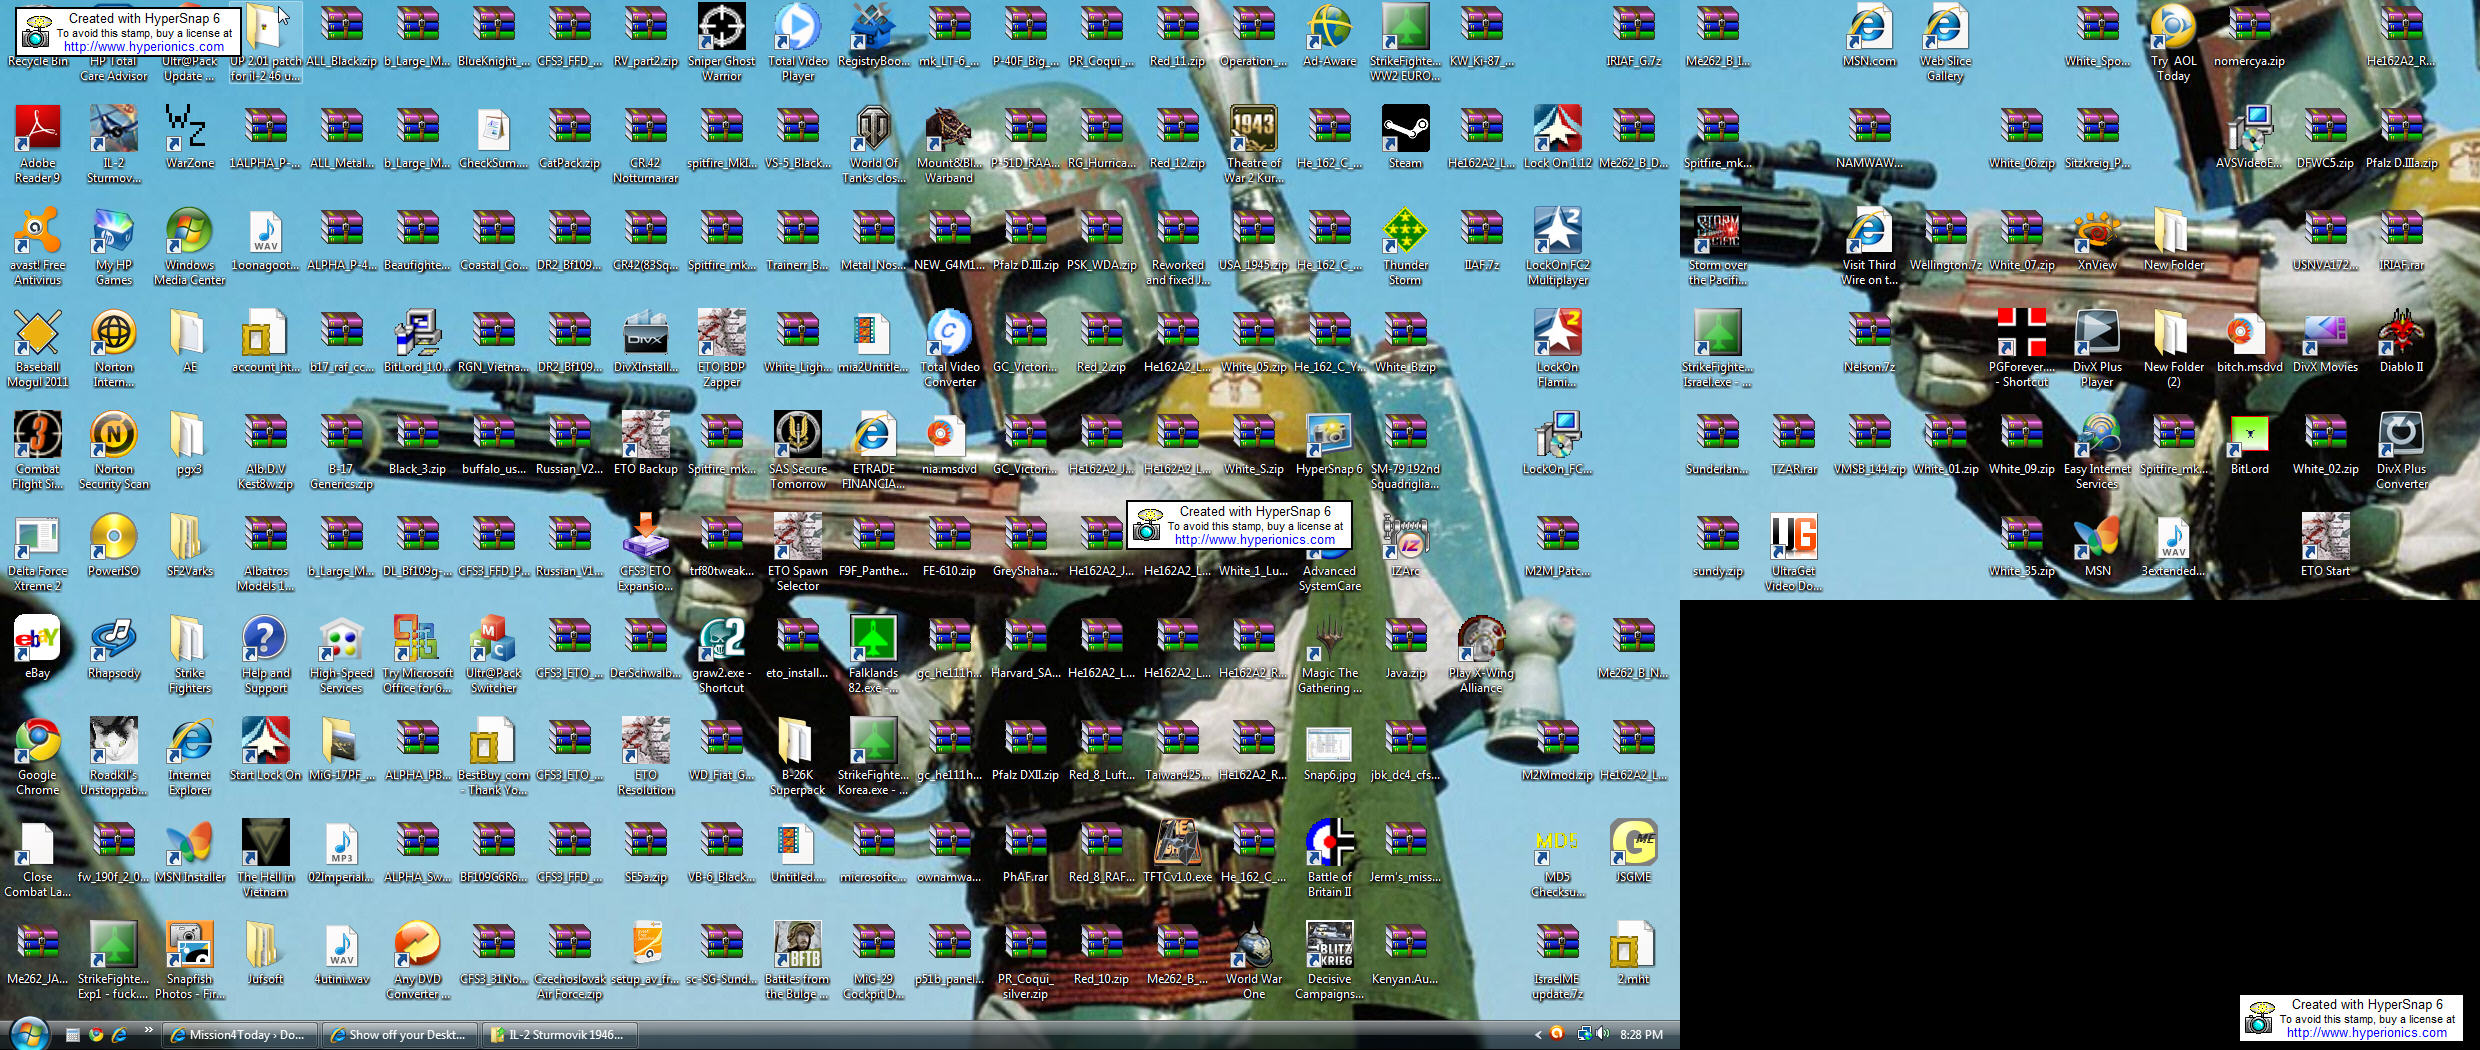The image size is (2480, 1050).
Task: Click the 8:28 PM taskbar clock
Action: click(1641, 1035)
